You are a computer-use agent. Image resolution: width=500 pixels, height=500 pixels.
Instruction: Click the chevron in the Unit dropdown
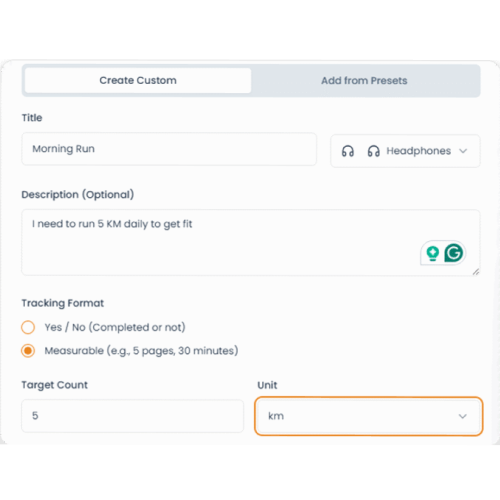click(x=462, y=416)
